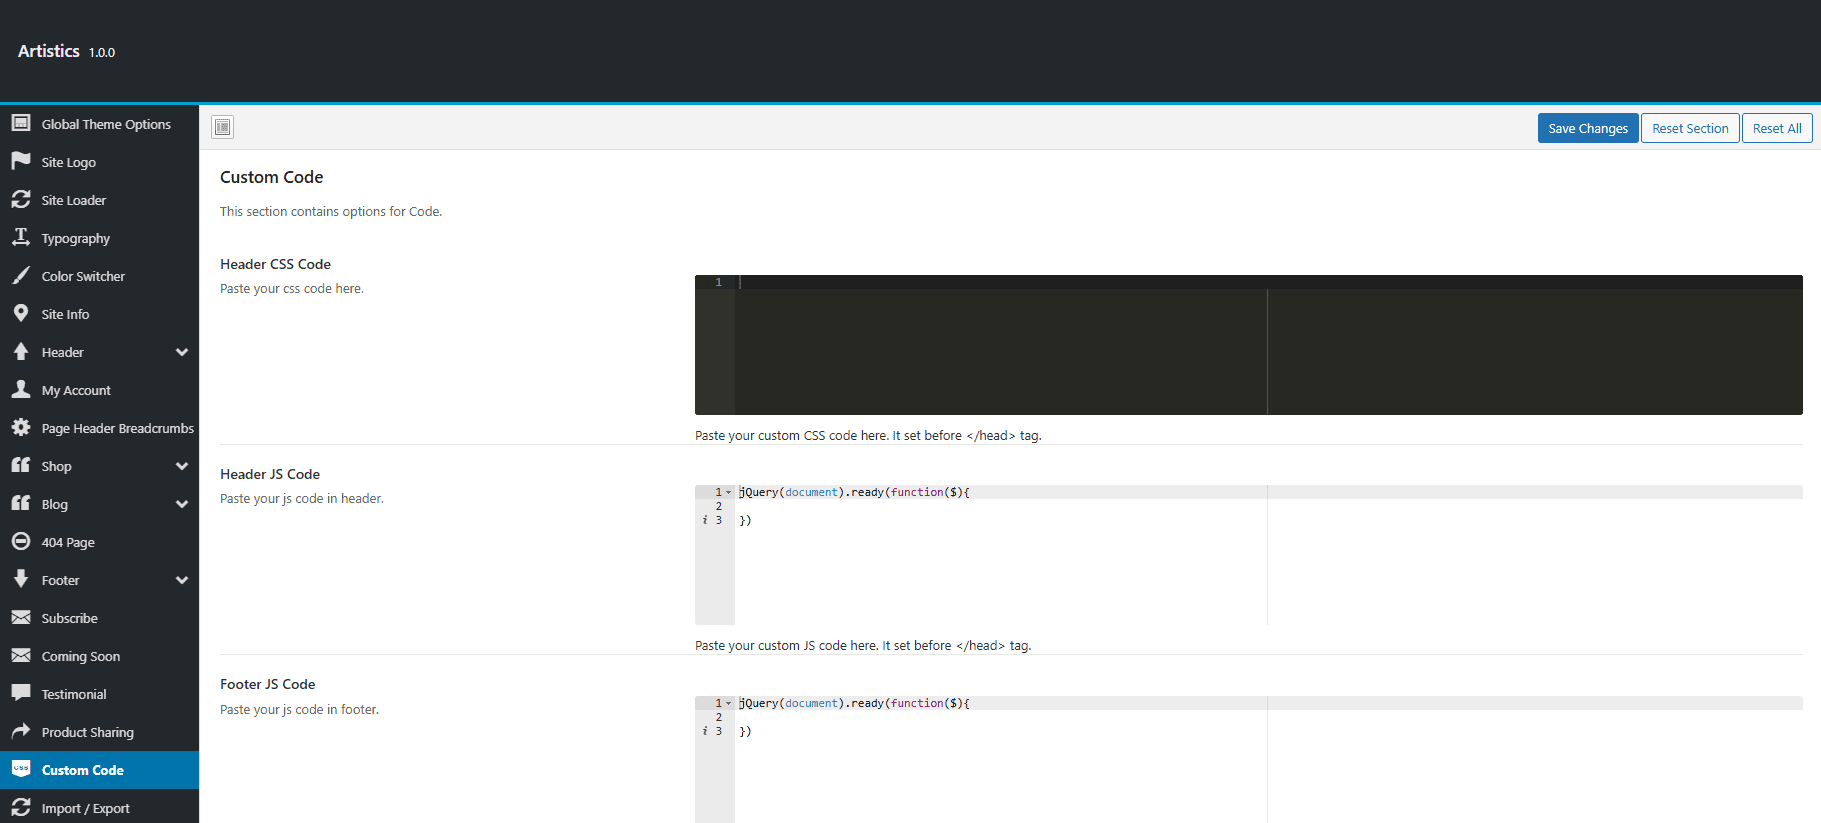Click line number 1 in CSS editor gutter
The image size is (1821, 823).
click(718, 282)
